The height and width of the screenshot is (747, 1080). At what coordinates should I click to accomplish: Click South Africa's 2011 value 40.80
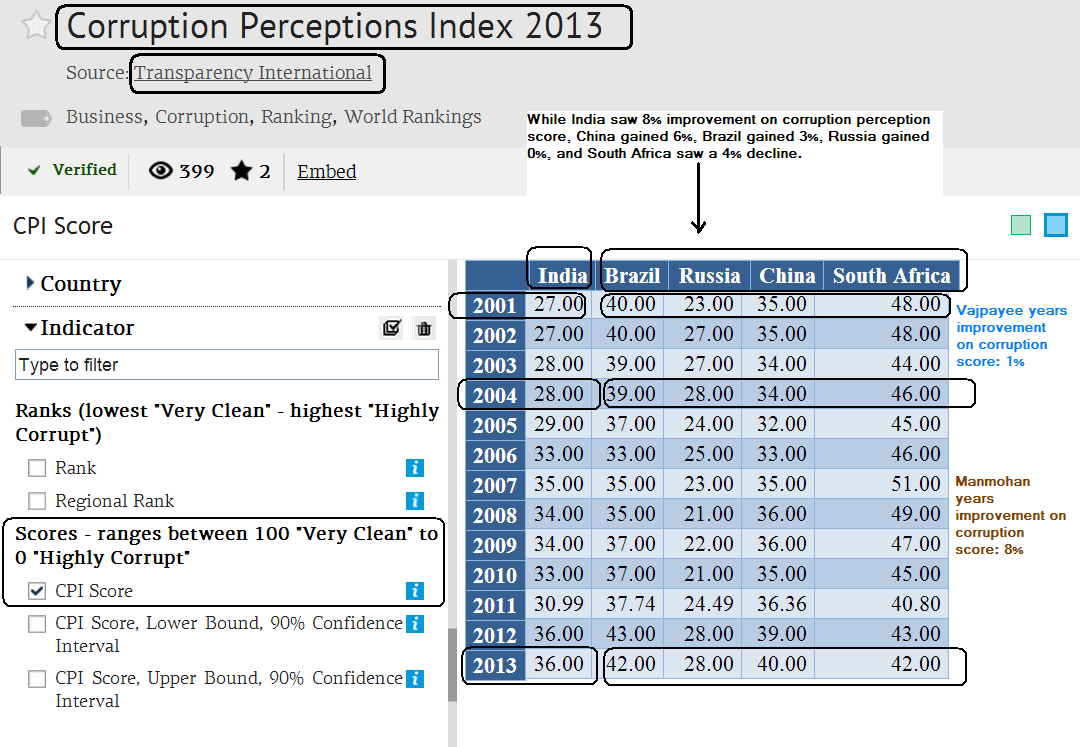[x=915, y=604]
